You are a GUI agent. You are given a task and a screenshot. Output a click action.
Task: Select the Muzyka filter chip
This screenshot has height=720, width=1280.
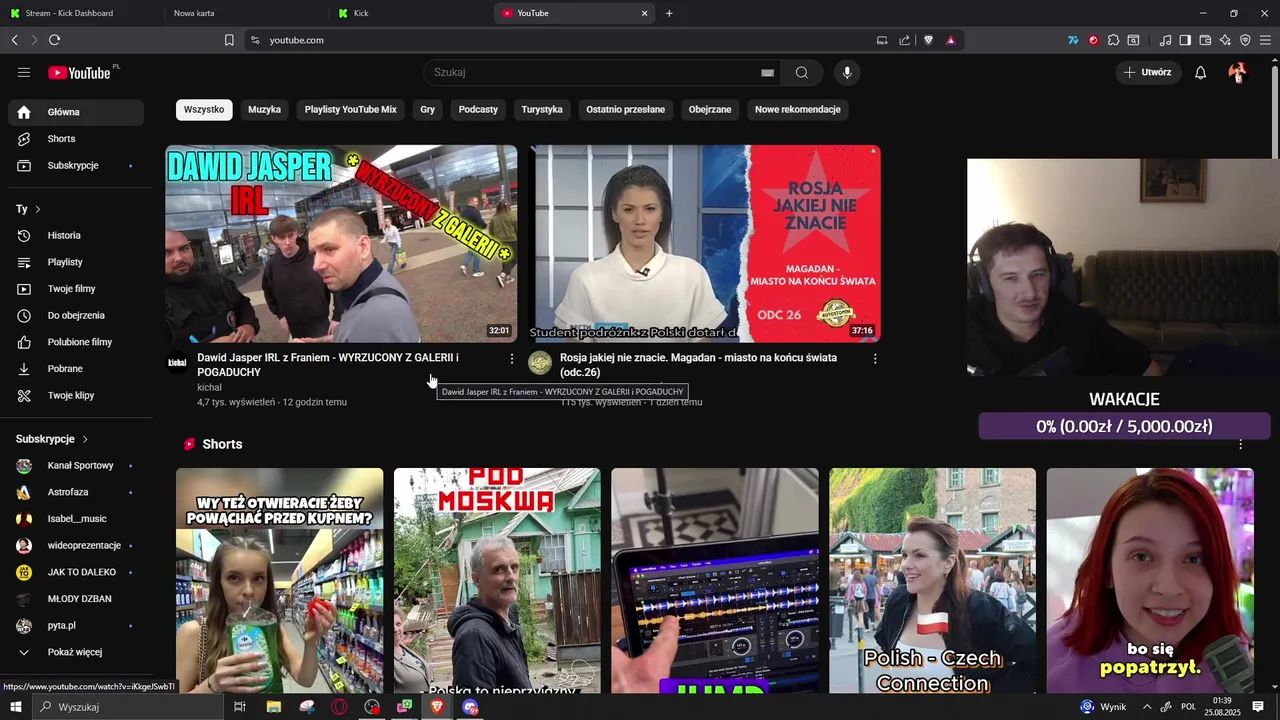point(265,109)
